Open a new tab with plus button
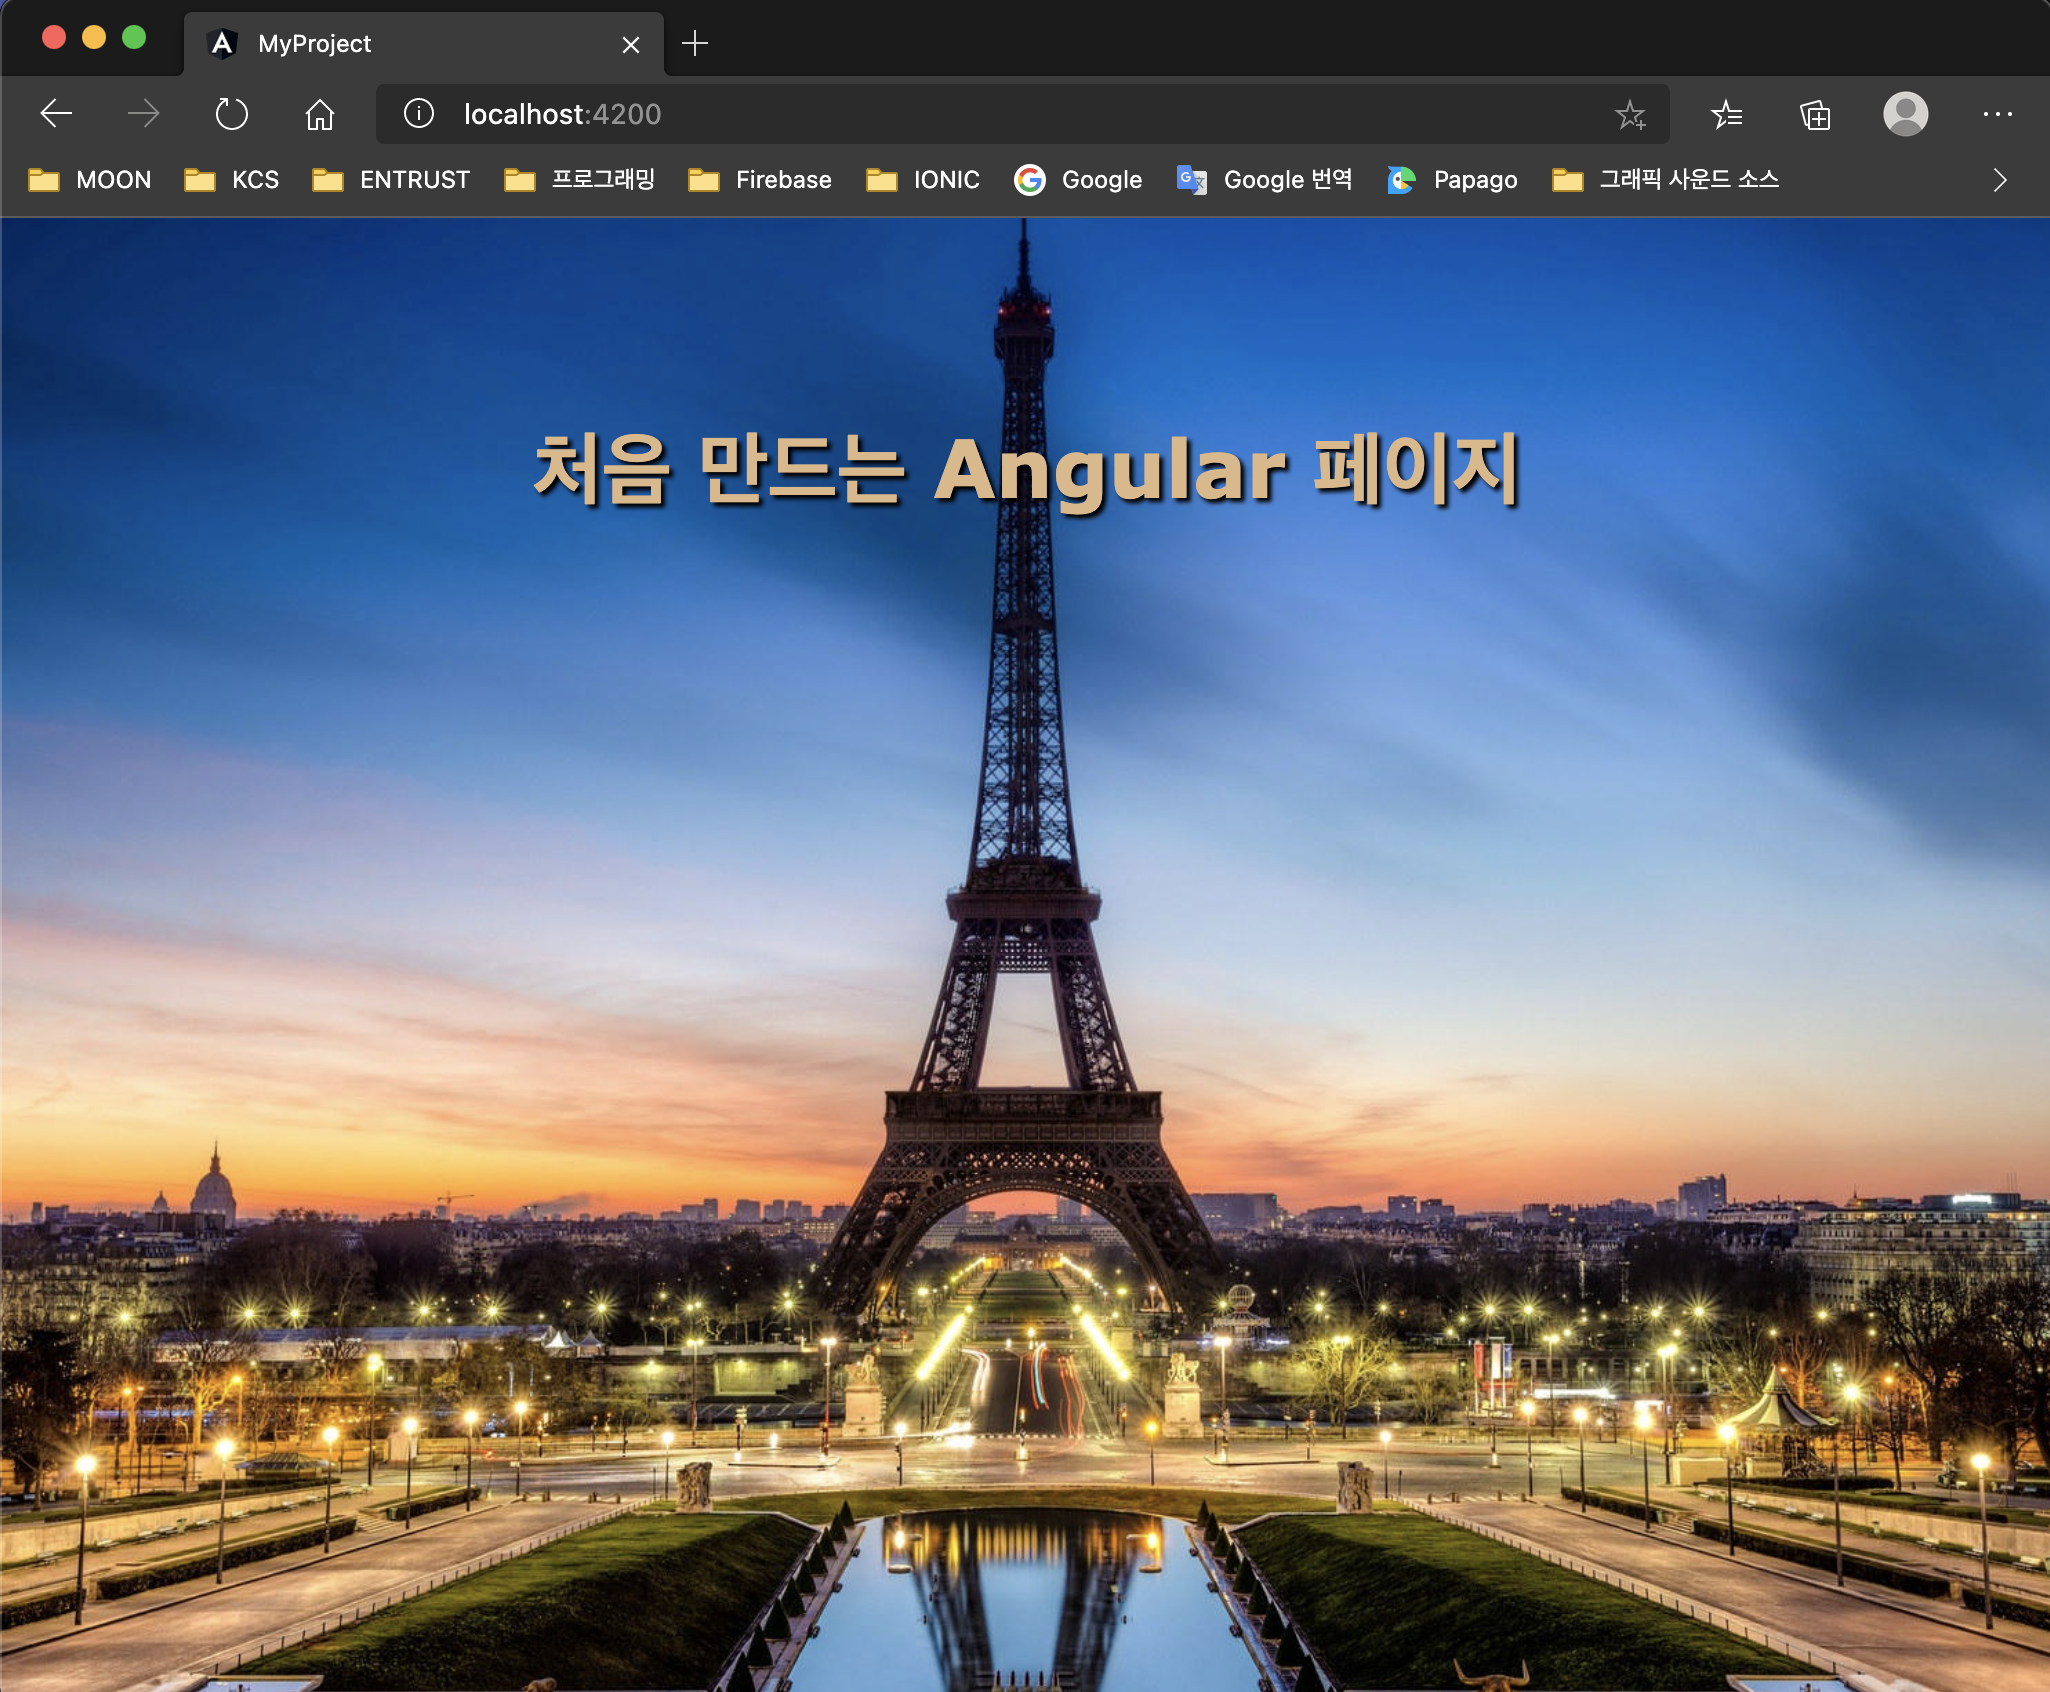Viewport: 2050px width, 1692px height. click(694, 44)
